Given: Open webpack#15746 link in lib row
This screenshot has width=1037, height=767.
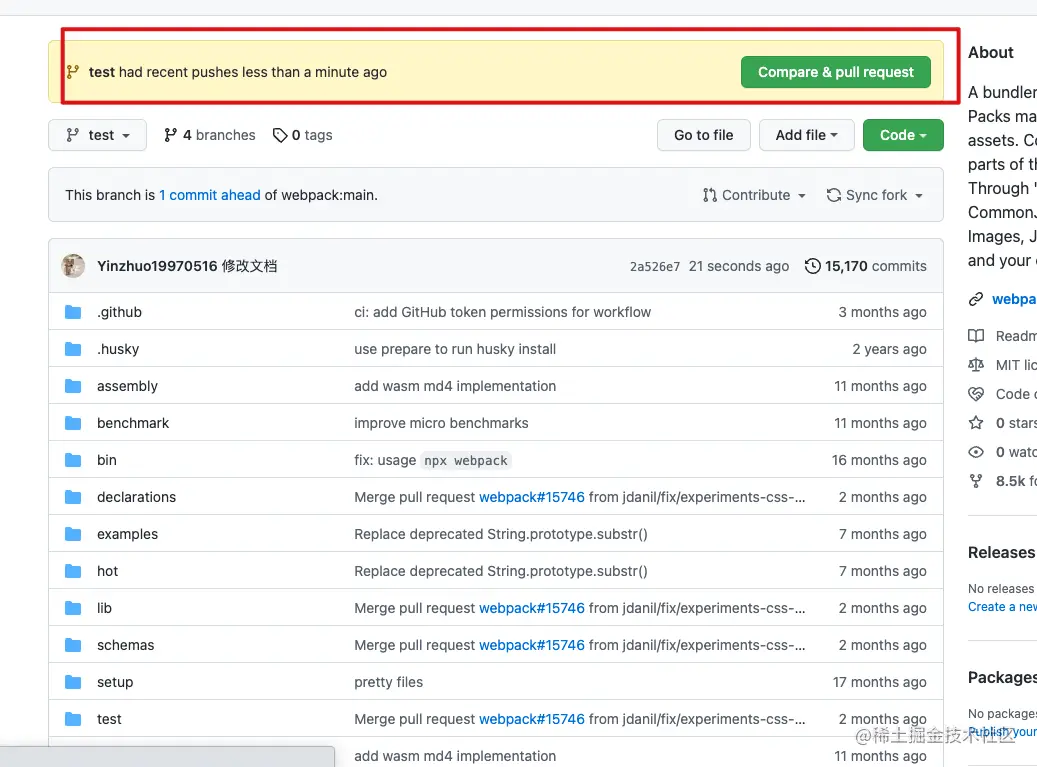Looking at the screenshot, I should [x=532, y=608].
